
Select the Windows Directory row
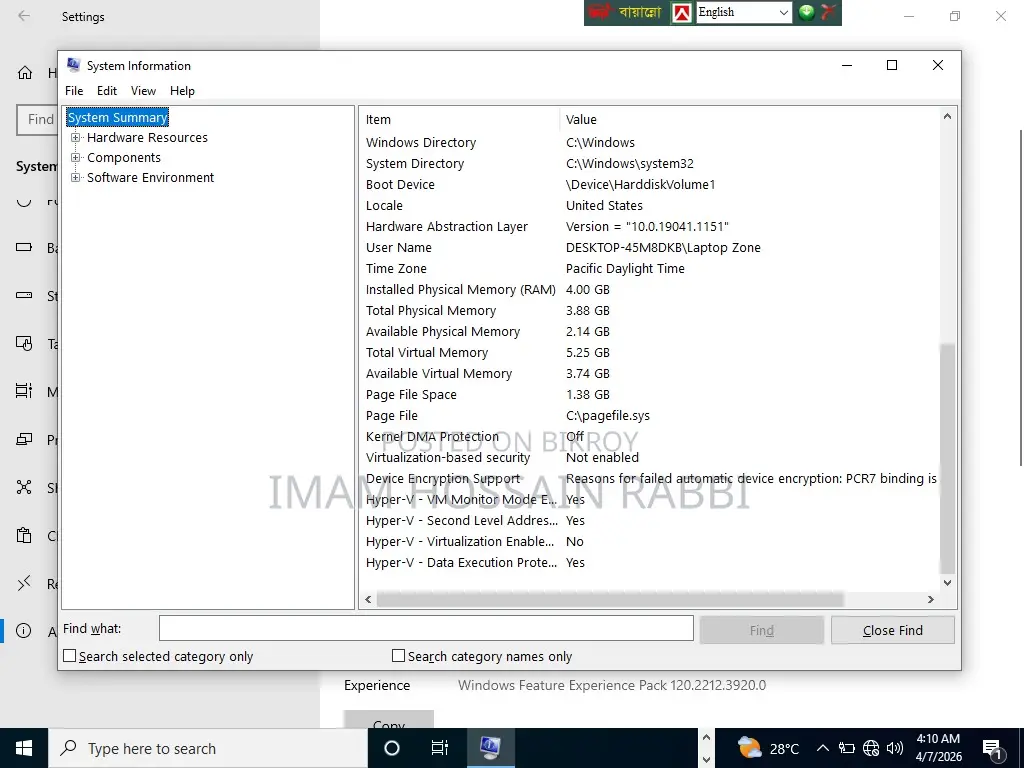pyautogui.click(x=649, y=142)
